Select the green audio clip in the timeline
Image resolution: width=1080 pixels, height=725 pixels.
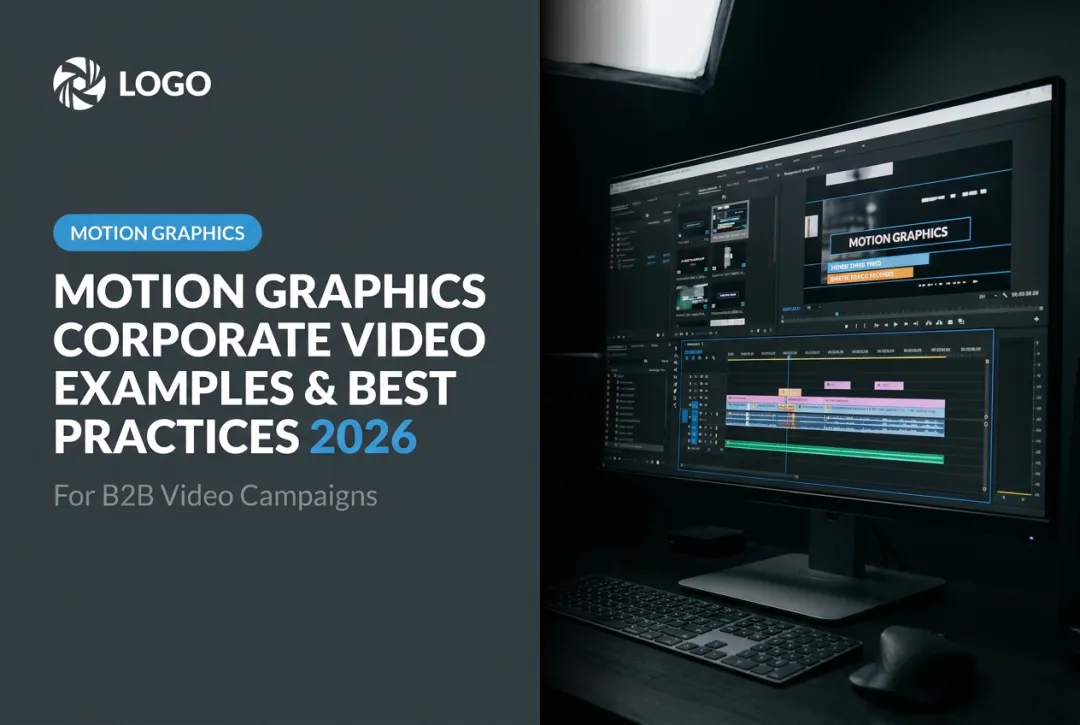835,452
